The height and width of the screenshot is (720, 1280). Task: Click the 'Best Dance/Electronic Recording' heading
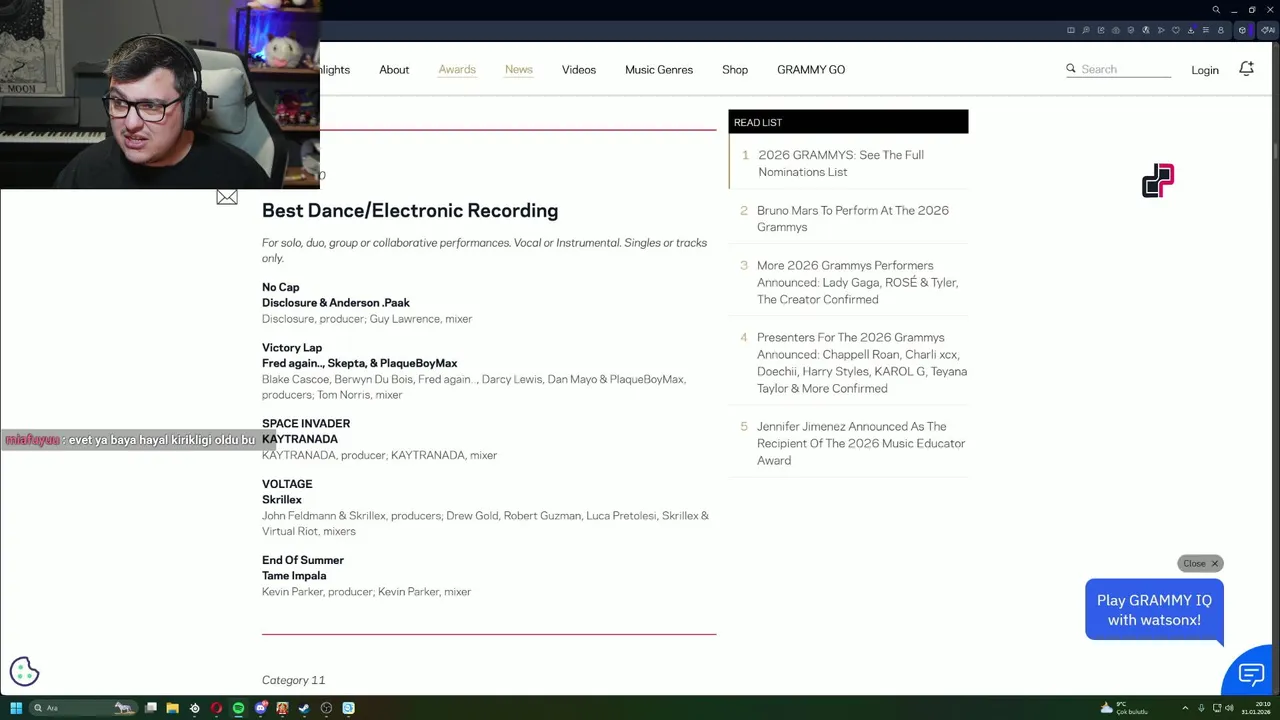point(410,210)
